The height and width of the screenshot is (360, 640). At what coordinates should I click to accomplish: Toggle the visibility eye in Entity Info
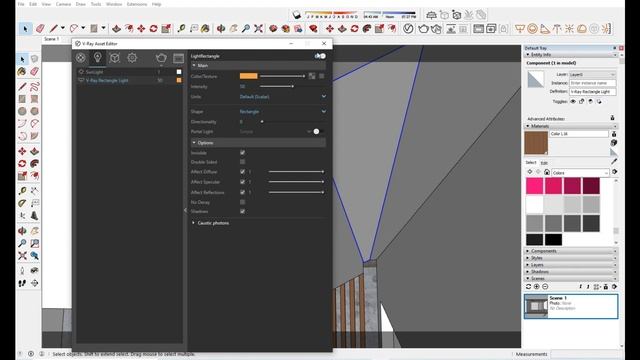point(573,101)
